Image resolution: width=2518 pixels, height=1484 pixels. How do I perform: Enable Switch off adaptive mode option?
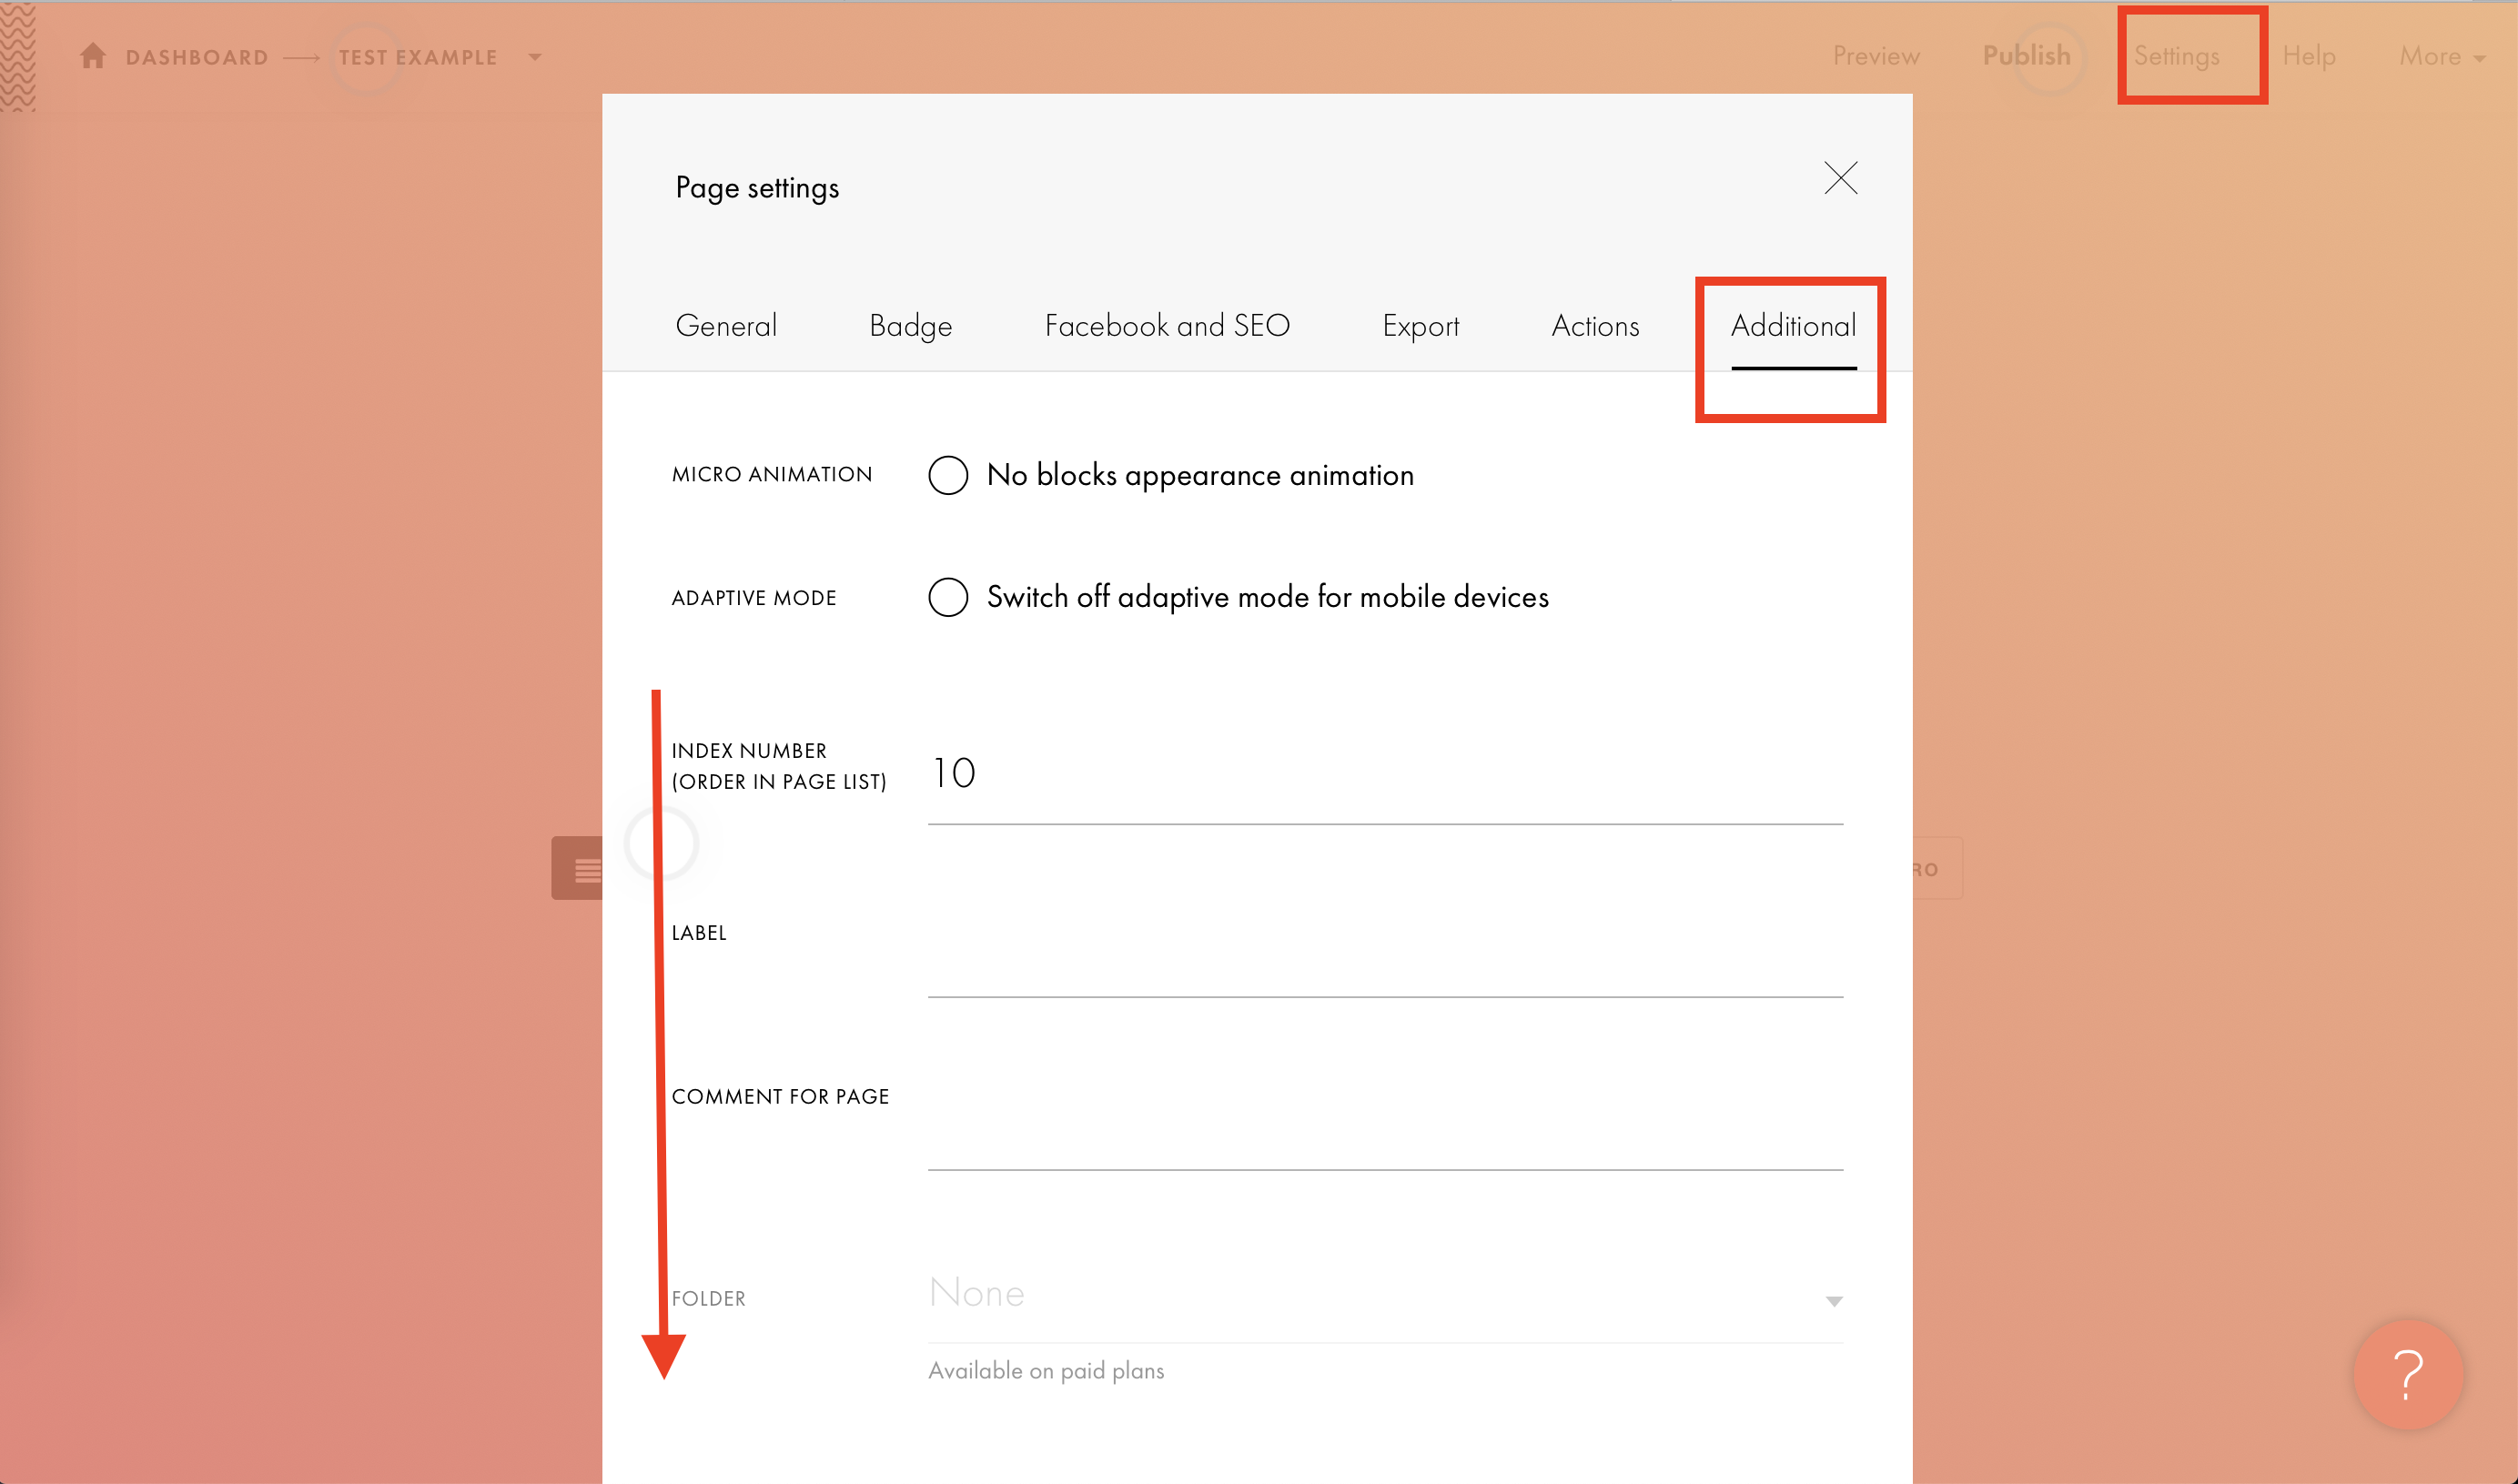point(948,597)
